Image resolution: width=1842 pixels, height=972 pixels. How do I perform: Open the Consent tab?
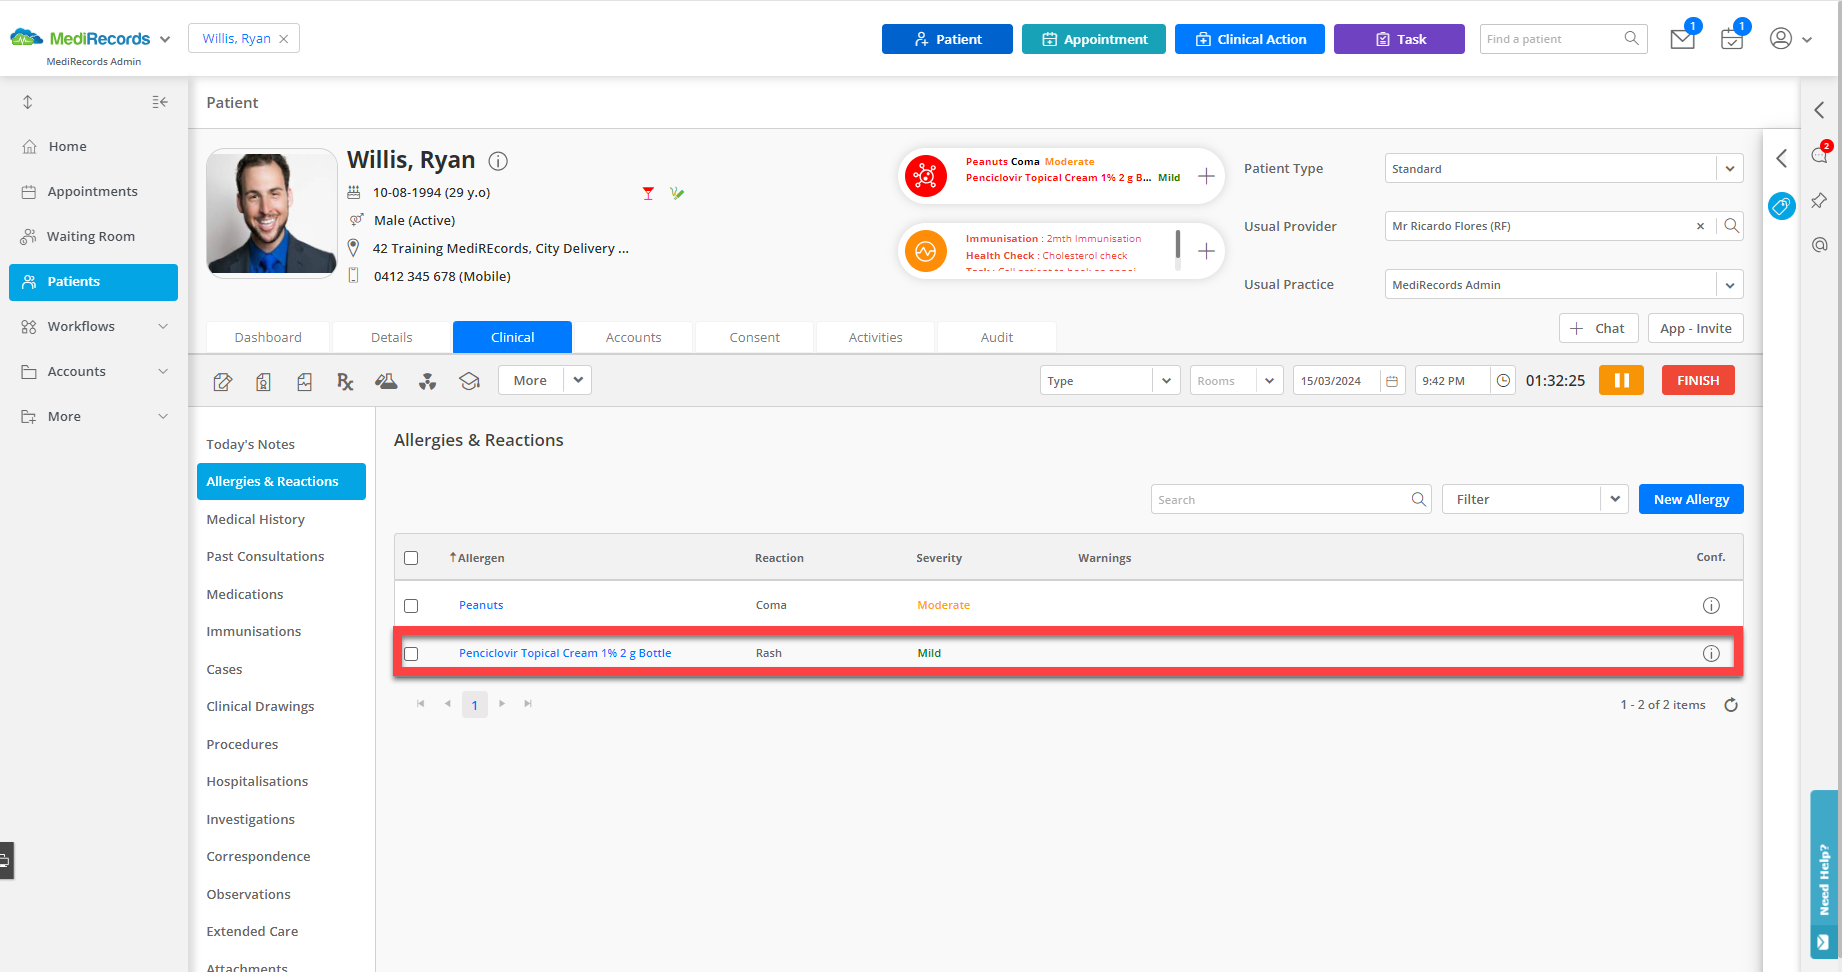pyautogui.click(x=754, y=337)
